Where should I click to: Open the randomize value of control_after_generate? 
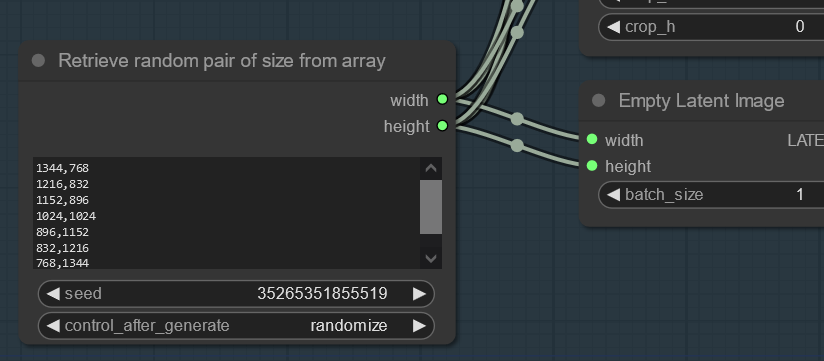click(349, 326)
